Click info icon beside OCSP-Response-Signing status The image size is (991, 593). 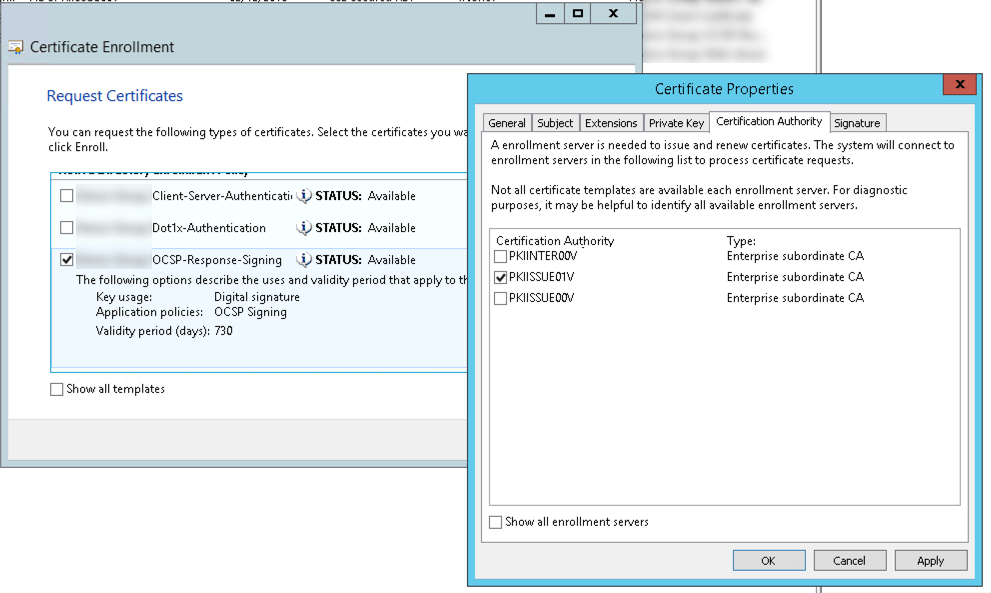coord(304,260)
